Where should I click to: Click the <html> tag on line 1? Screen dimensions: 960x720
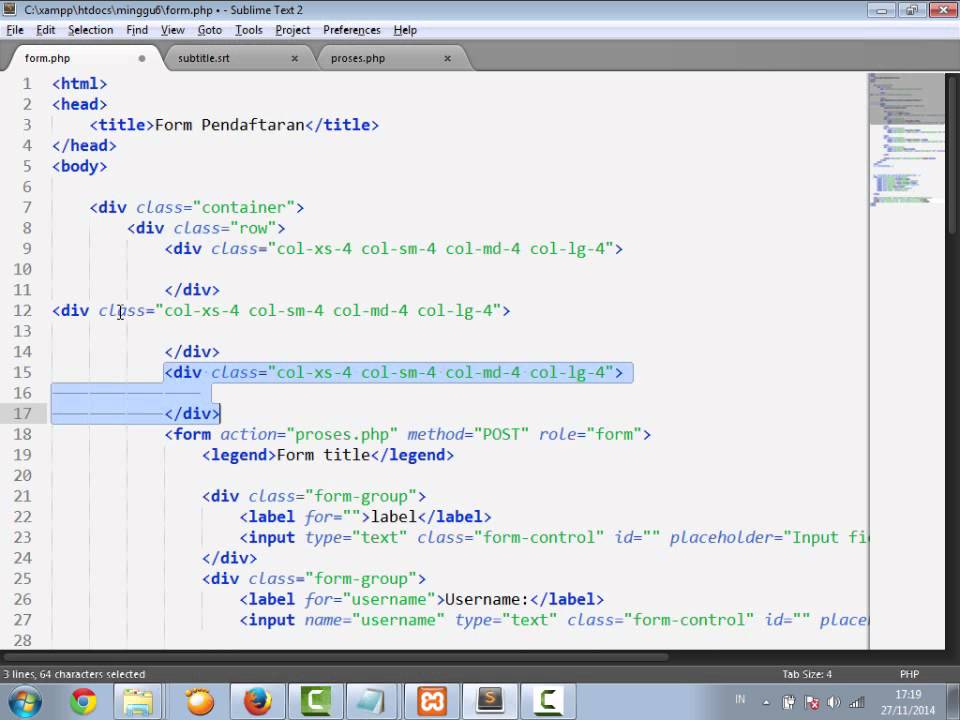[80, 83]
